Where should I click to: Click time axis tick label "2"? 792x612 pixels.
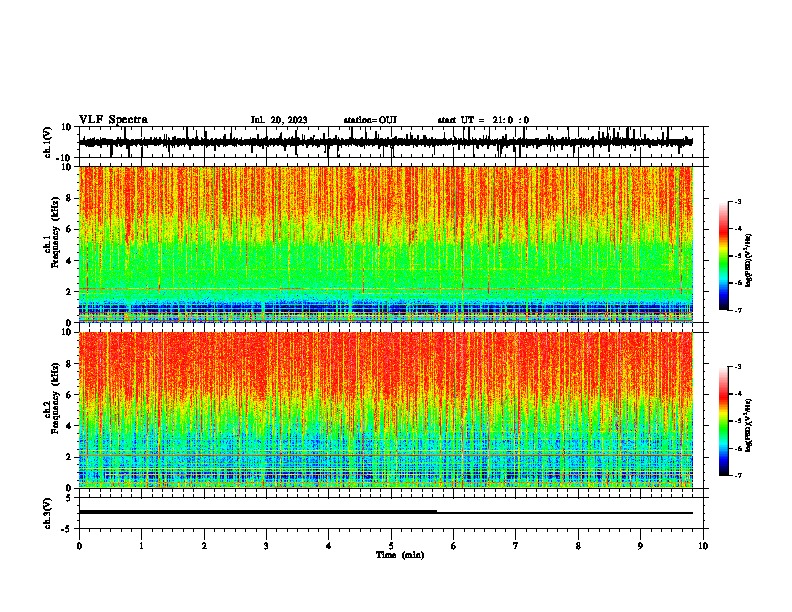point(204,546)
